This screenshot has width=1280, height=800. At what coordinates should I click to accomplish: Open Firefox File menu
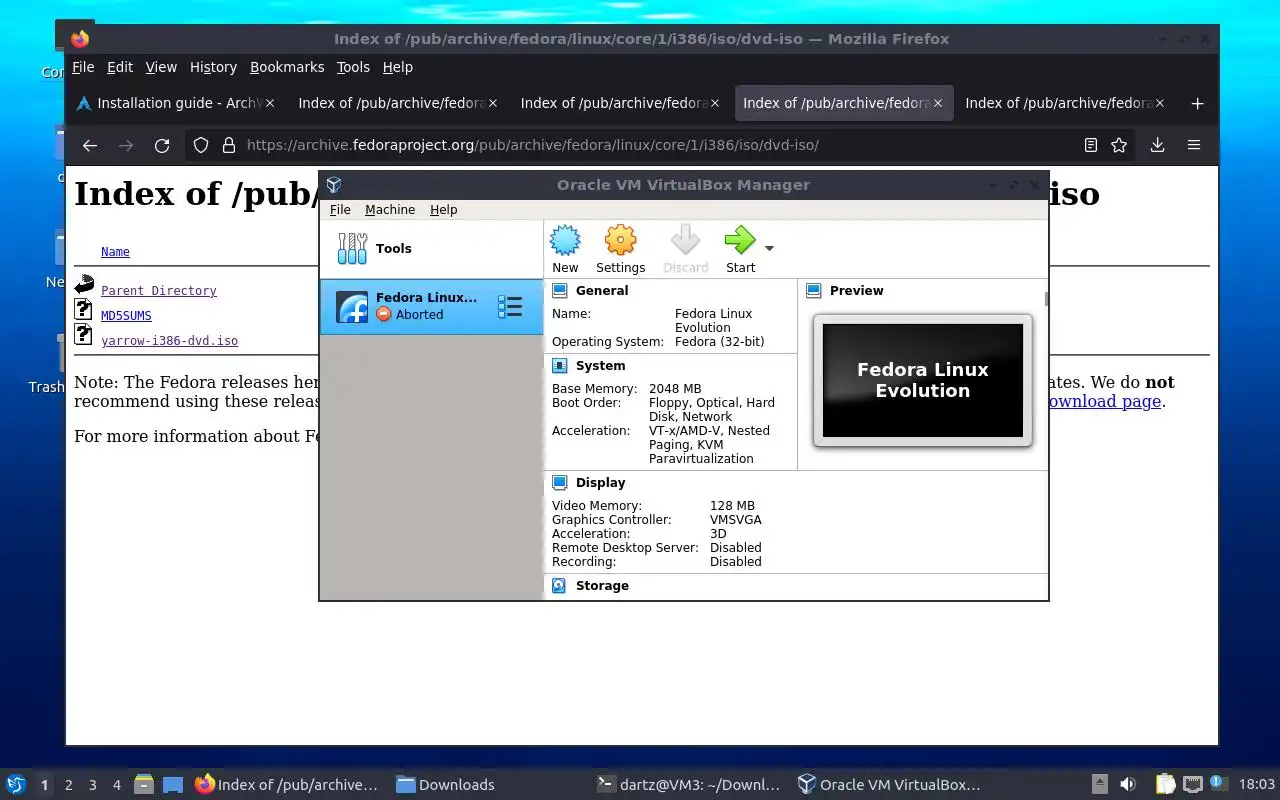pyautogui.click(x=83, y=67)
